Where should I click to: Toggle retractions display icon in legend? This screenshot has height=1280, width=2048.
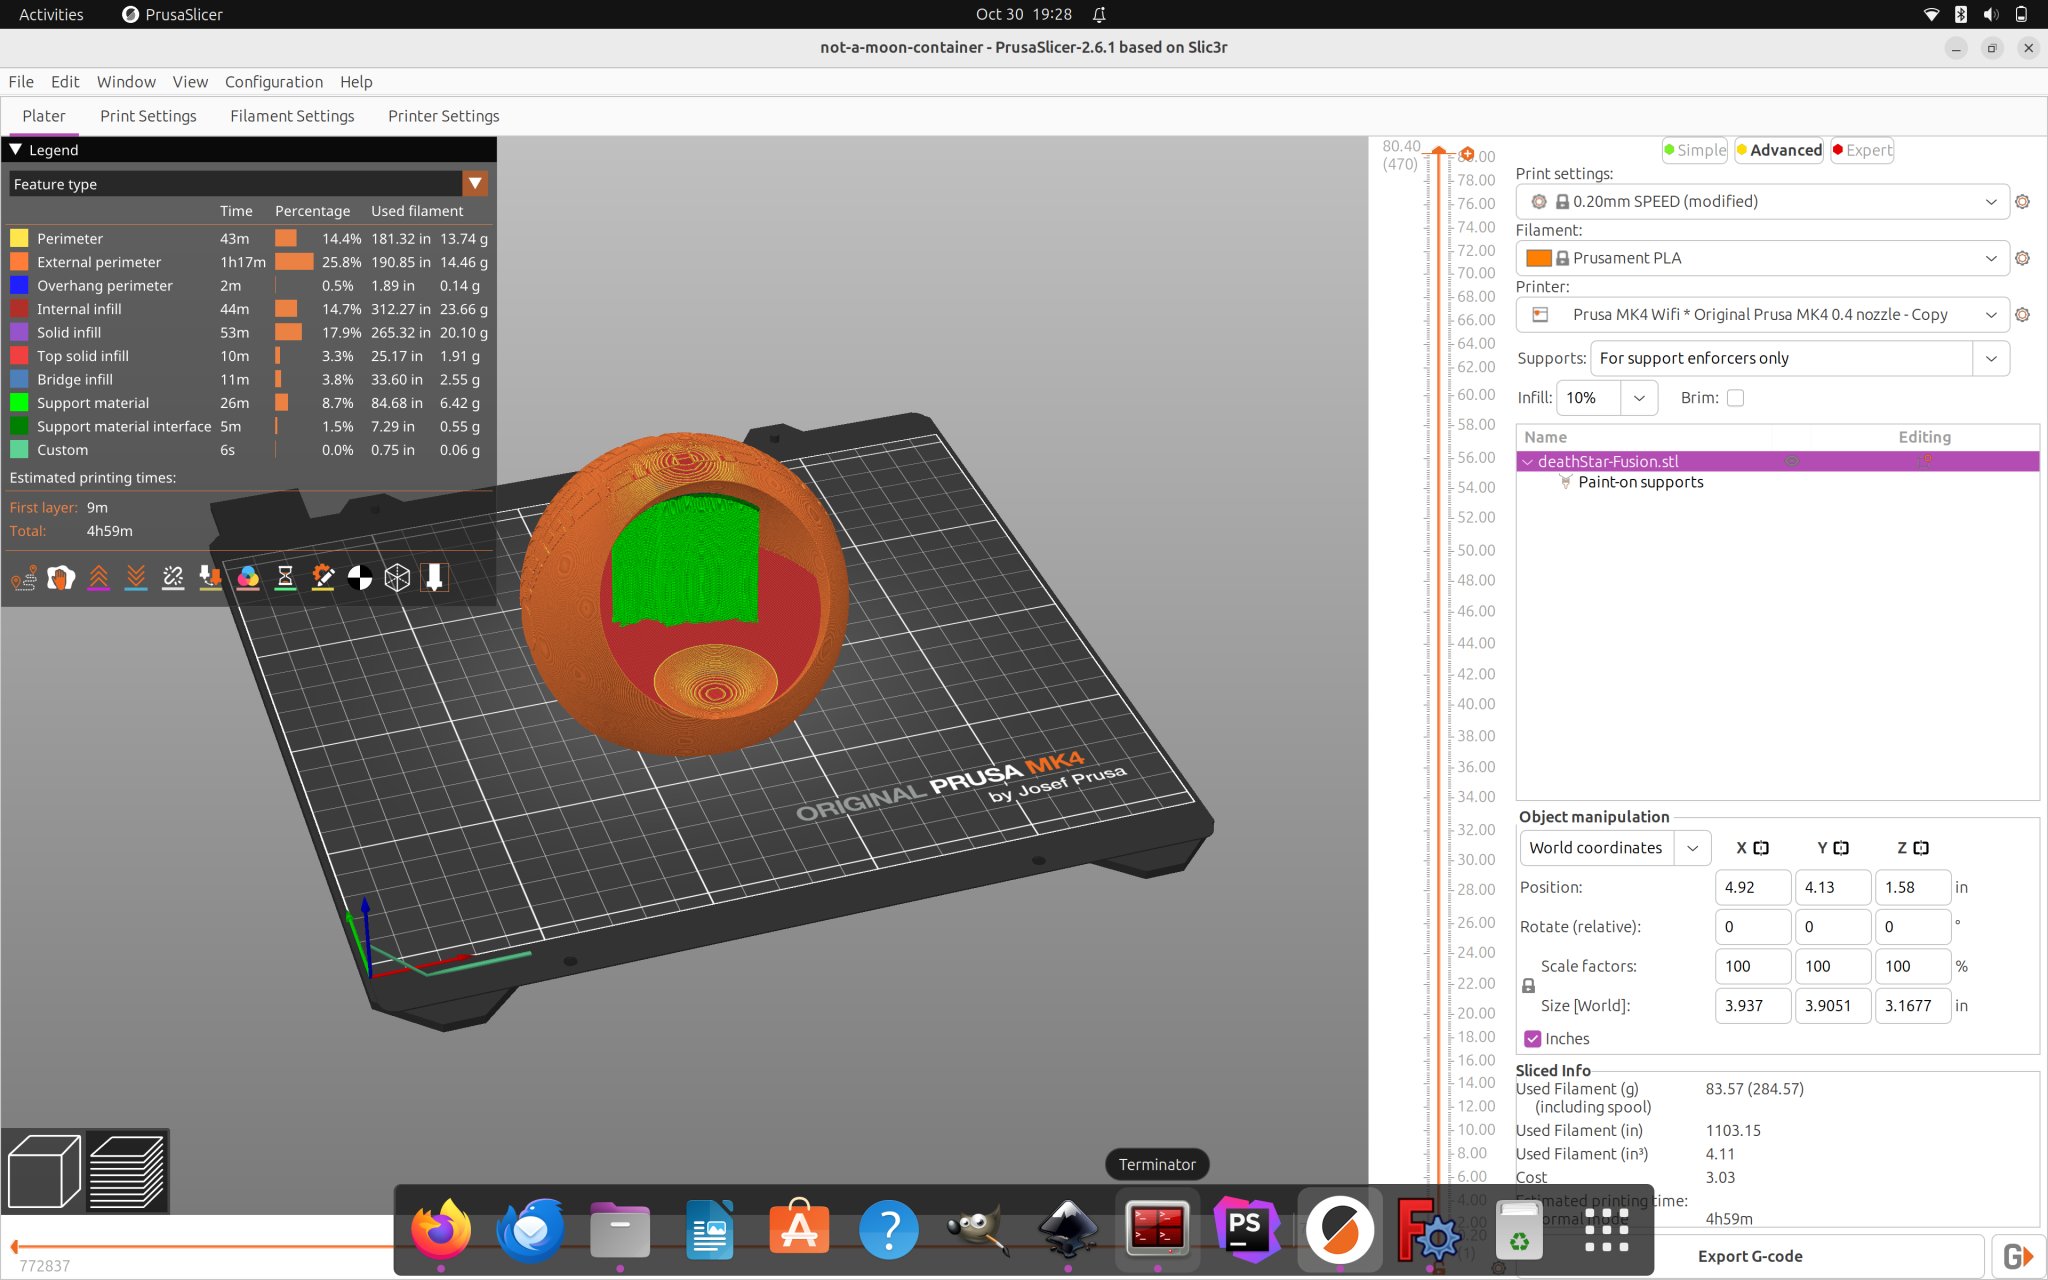tap(98, 577)
